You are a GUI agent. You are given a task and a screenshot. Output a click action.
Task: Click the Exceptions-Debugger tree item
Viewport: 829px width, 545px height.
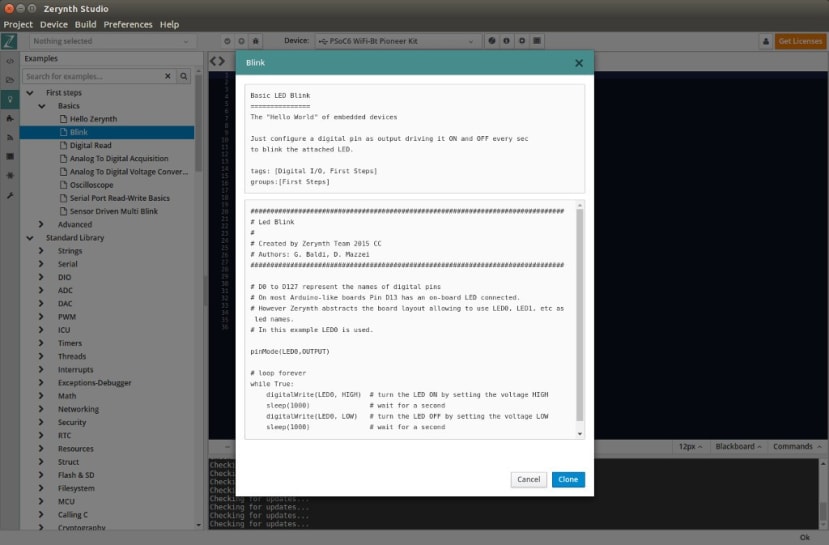click(x=95, y=383)
